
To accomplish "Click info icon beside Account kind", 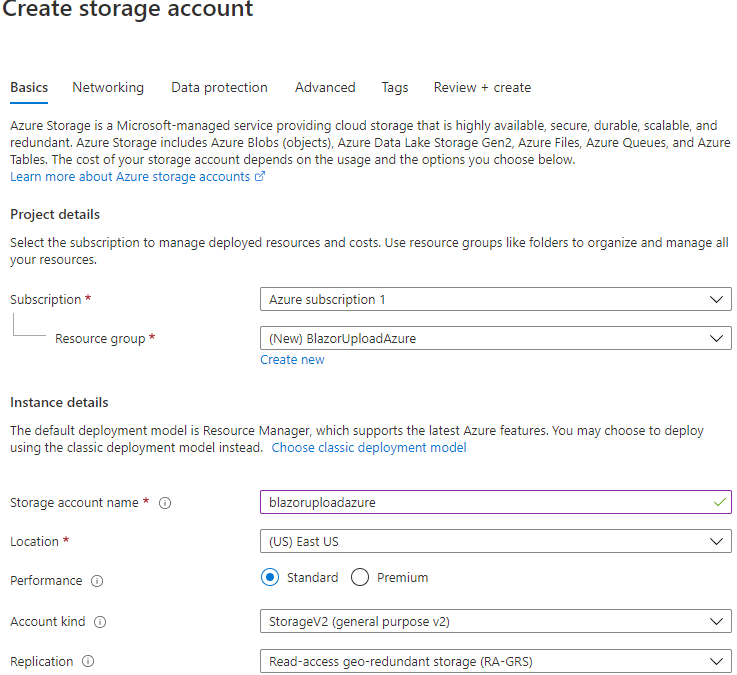I will click(100, 622).
